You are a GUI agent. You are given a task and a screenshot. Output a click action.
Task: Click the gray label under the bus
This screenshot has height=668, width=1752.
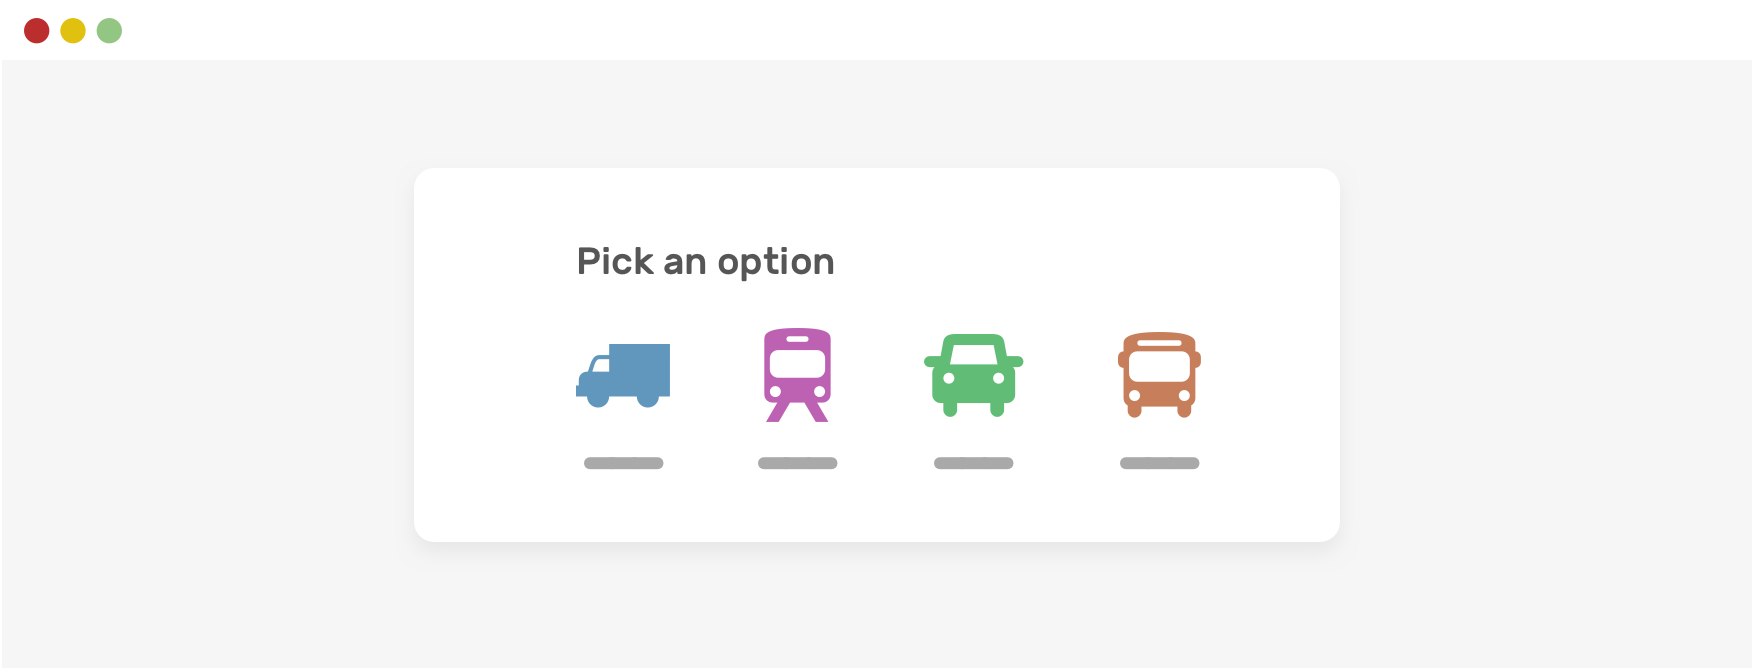(1159, 463)
